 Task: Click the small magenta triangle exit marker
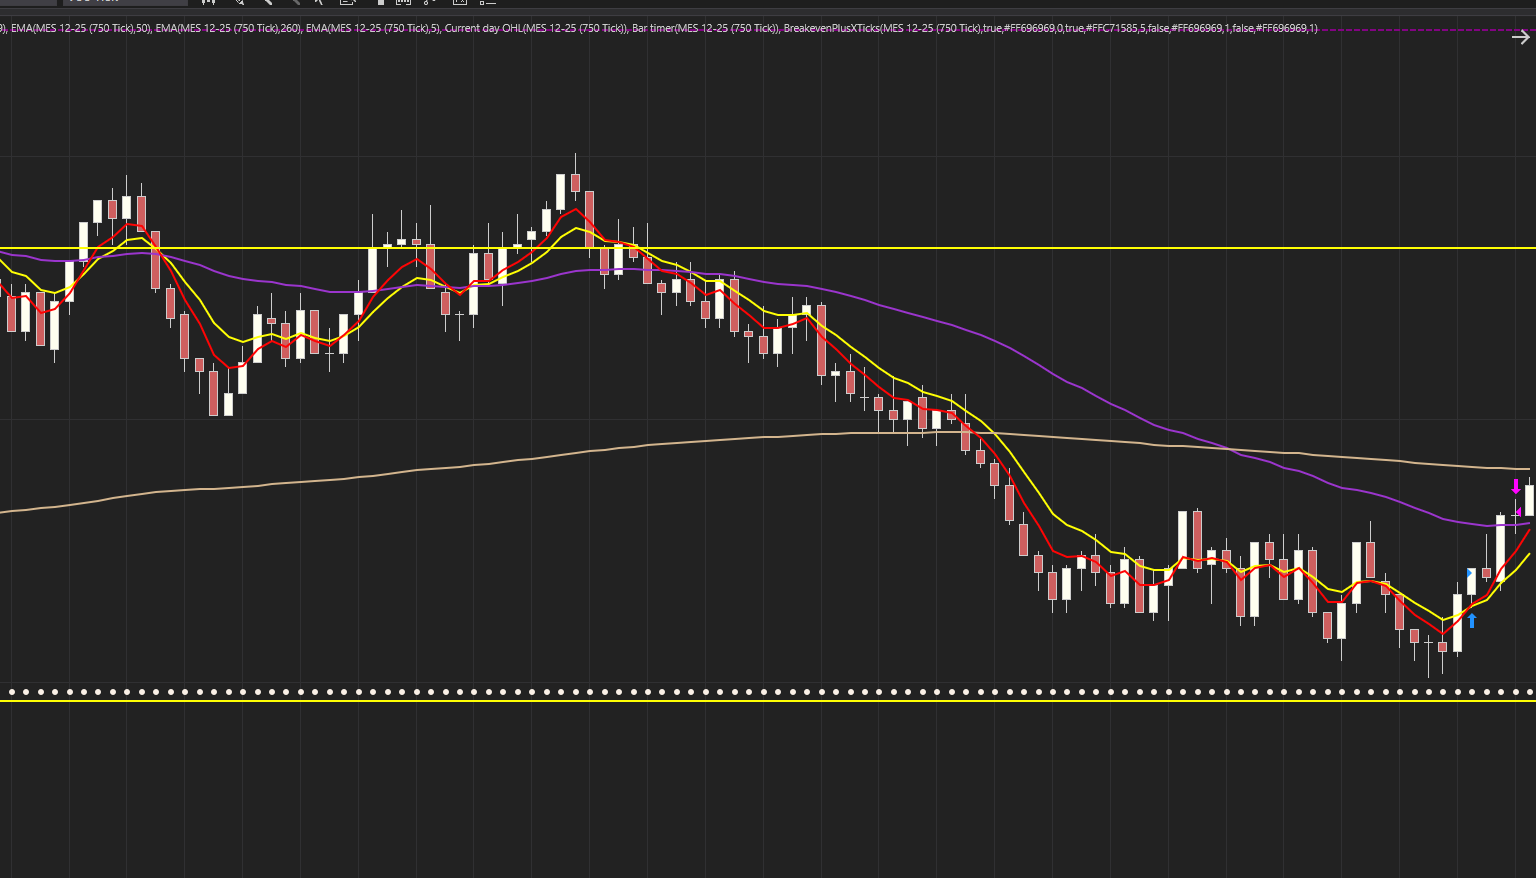pyautogui.click(x=1518, y=512)
